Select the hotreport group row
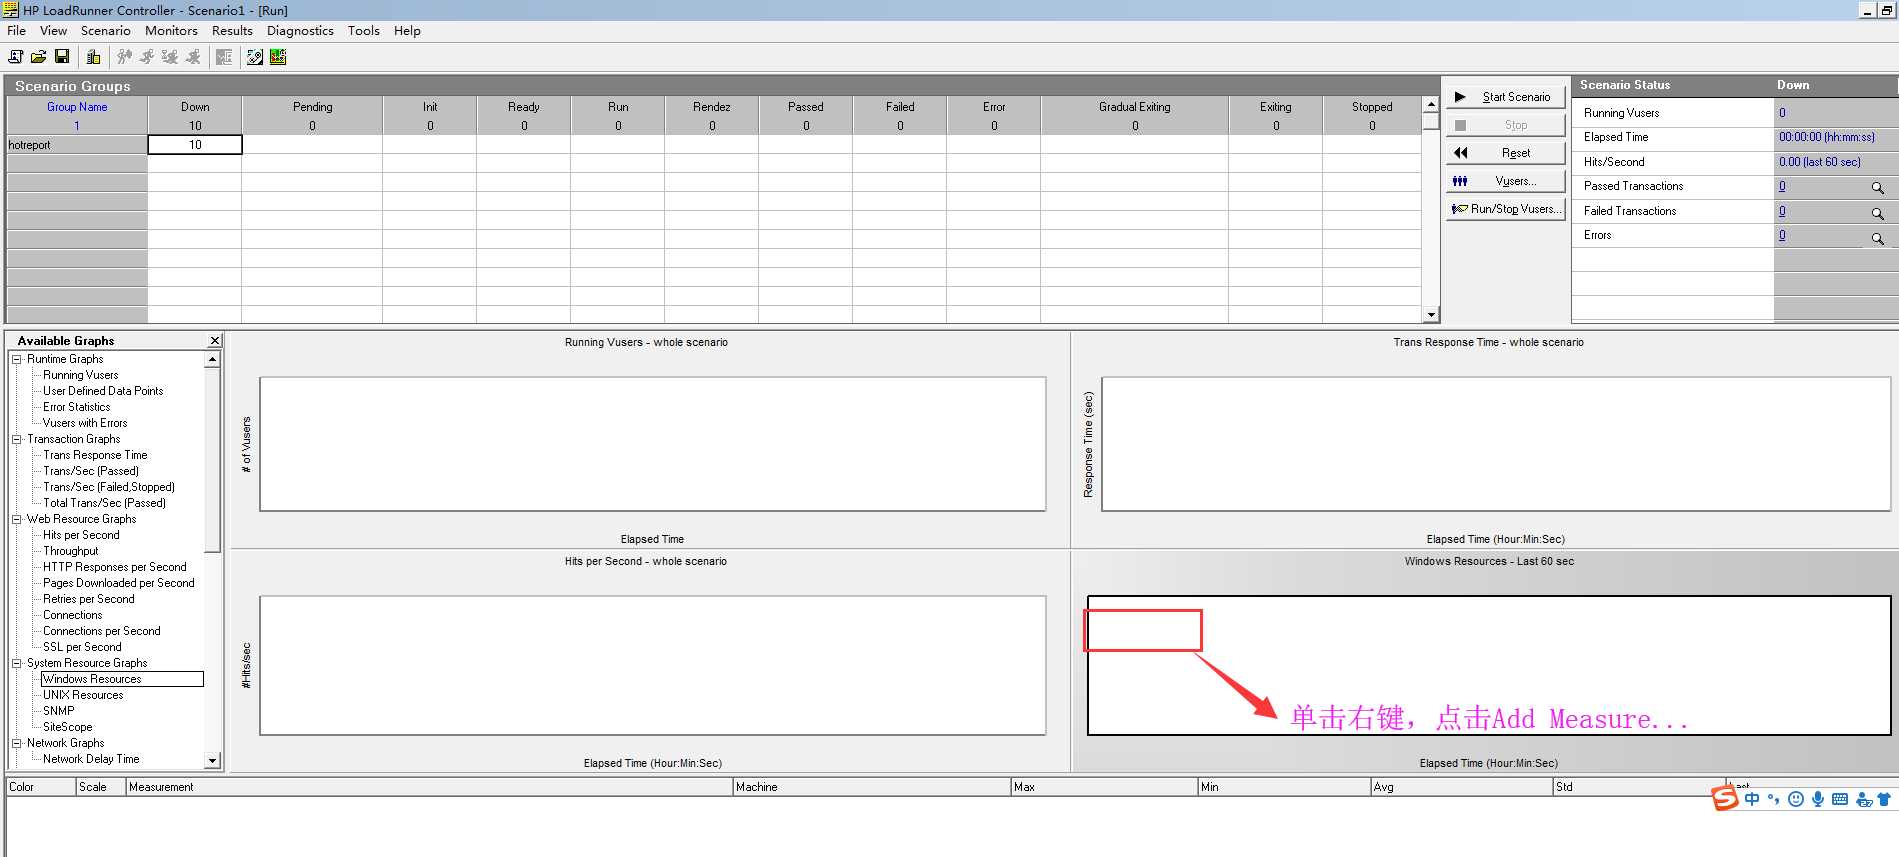This screenshot has height=857, width=1899. (77, 145)
